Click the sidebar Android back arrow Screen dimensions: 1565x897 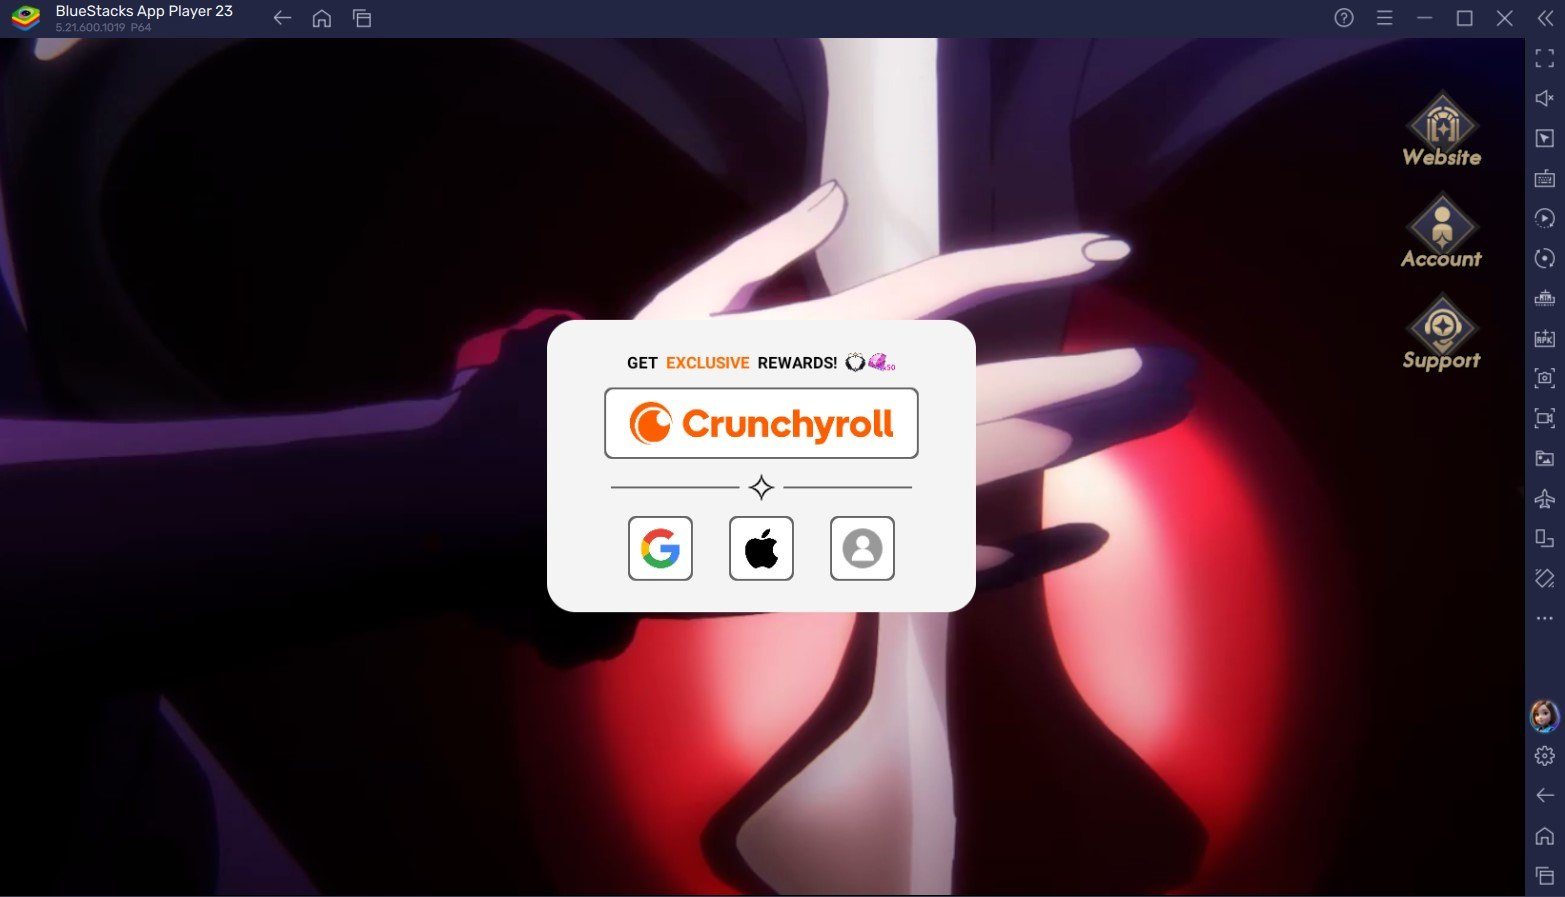pyautogui.click(x=1545, y=795)
